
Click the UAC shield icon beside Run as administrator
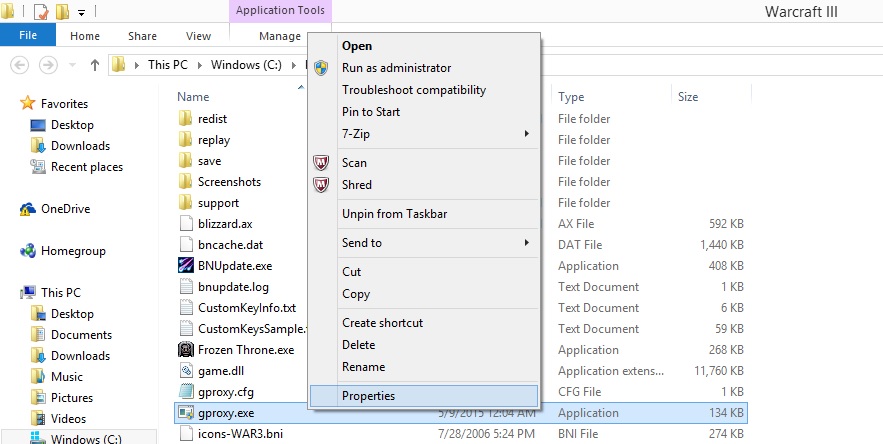[321, 68]
